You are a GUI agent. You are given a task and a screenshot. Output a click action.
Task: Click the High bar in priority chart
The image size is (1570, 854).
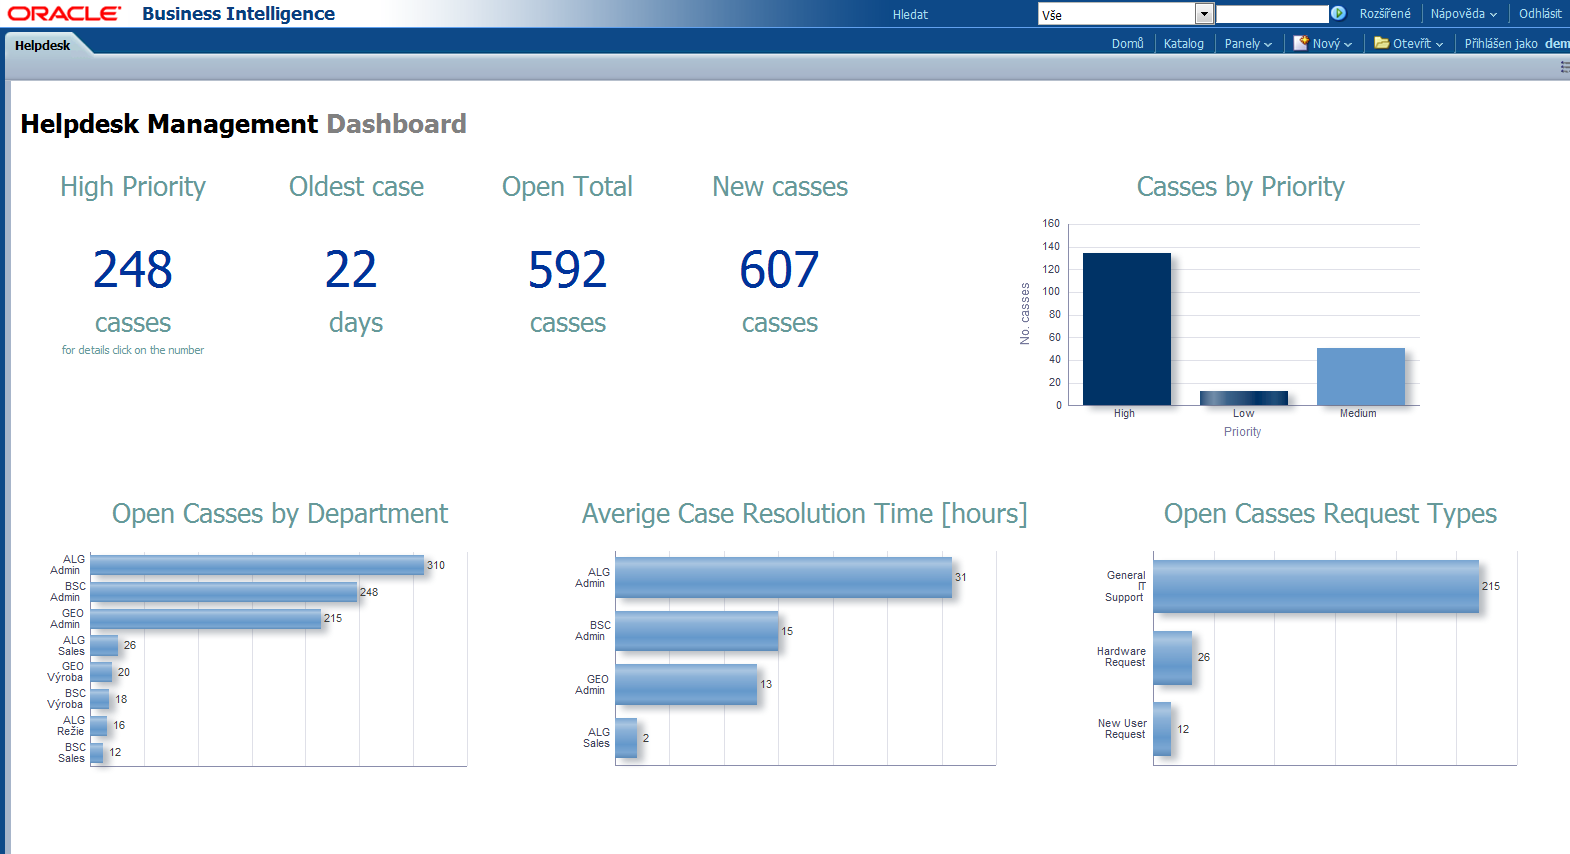click(x=1126, y=329)
